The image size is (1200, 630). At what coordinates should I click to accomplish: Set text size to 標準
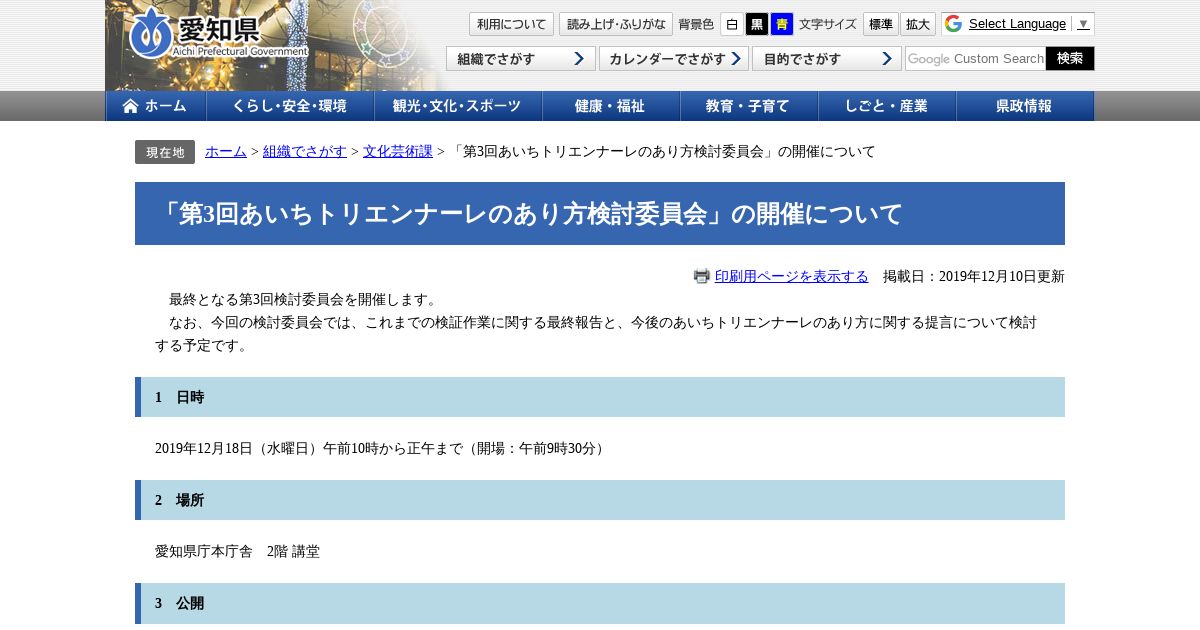pos(880,24)
